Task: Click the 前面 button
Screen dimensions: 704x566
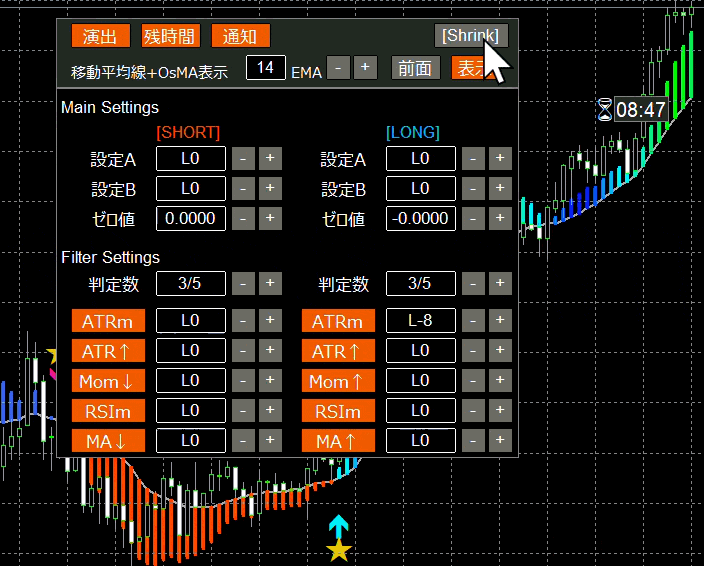Action: tap(415, 67)
